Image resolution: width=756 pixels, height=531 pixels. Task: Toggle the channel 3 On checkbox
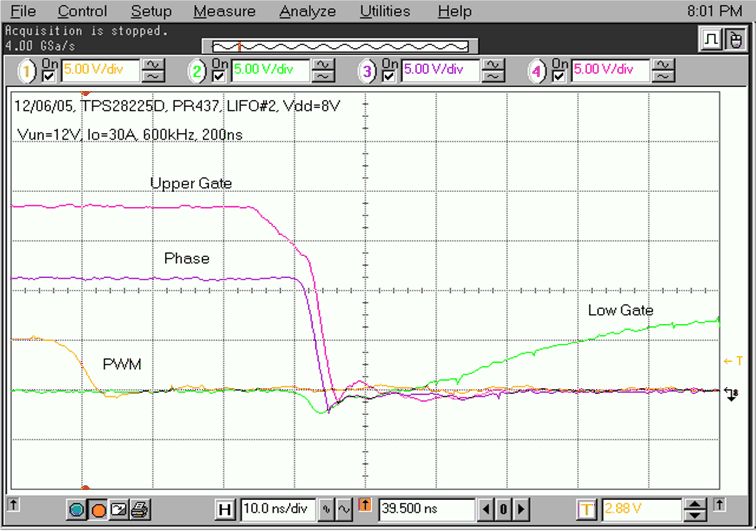(389, 76)
